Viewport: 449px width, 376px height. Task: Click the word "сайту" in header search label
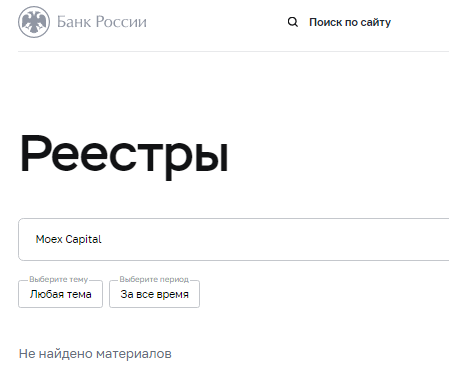pos(375,22)
